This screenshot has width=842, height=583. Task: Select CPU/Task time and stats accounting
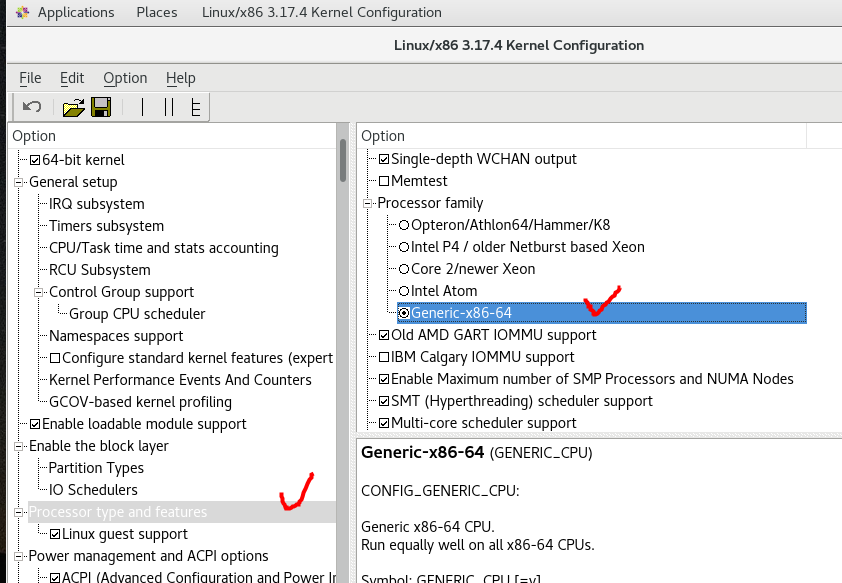[164, 248]
